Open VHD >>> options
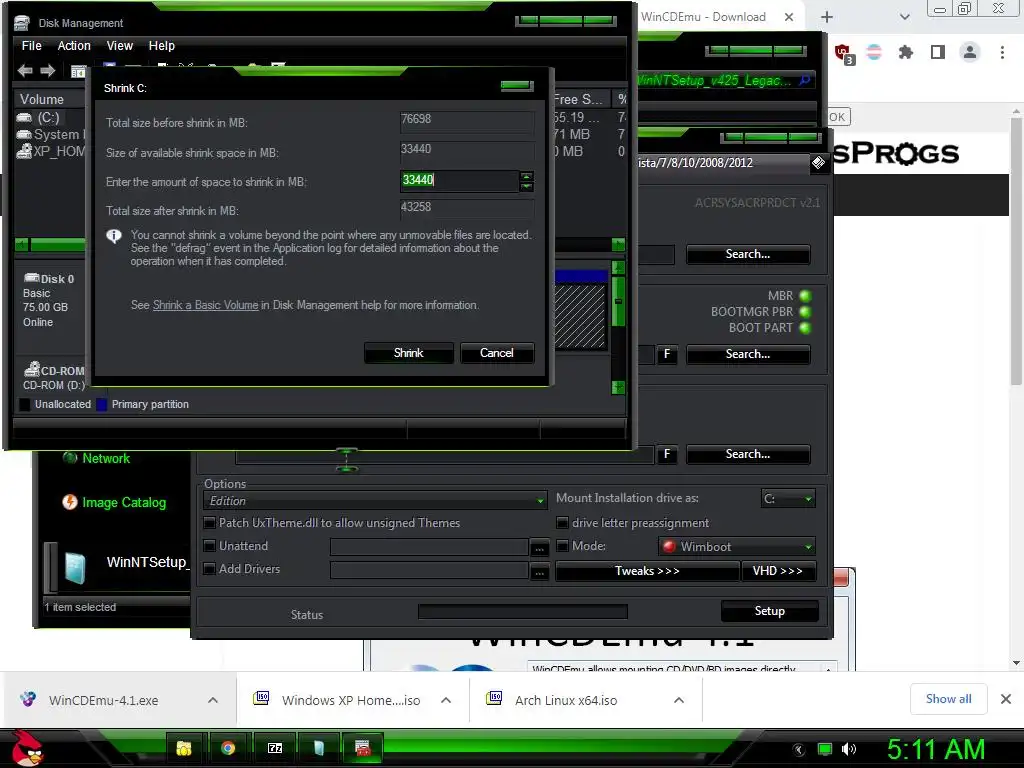Image resolution: width=1024 pixels, height=768 pixels. pyautogui.click(x=778, y=571)
